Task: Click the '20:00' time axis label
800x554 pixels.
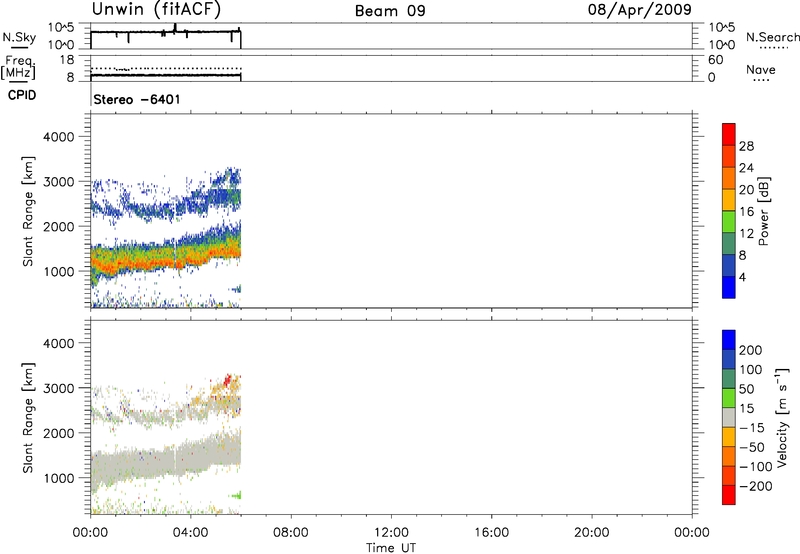Action: [x=592, y=533]
